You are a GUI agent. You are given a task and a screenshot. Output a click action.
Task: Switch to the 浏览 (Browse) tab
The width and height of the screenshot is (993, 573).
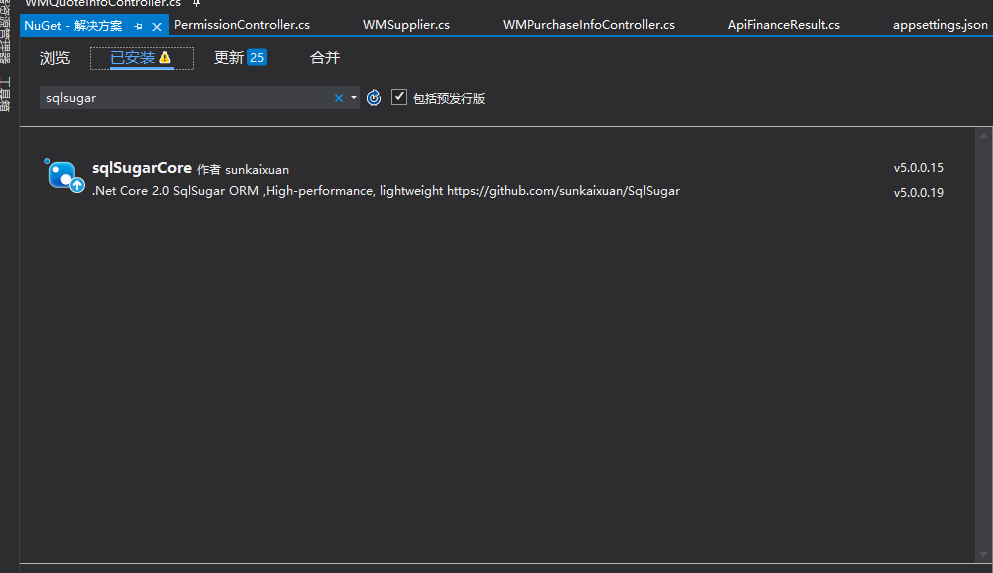tap(54, 58)
